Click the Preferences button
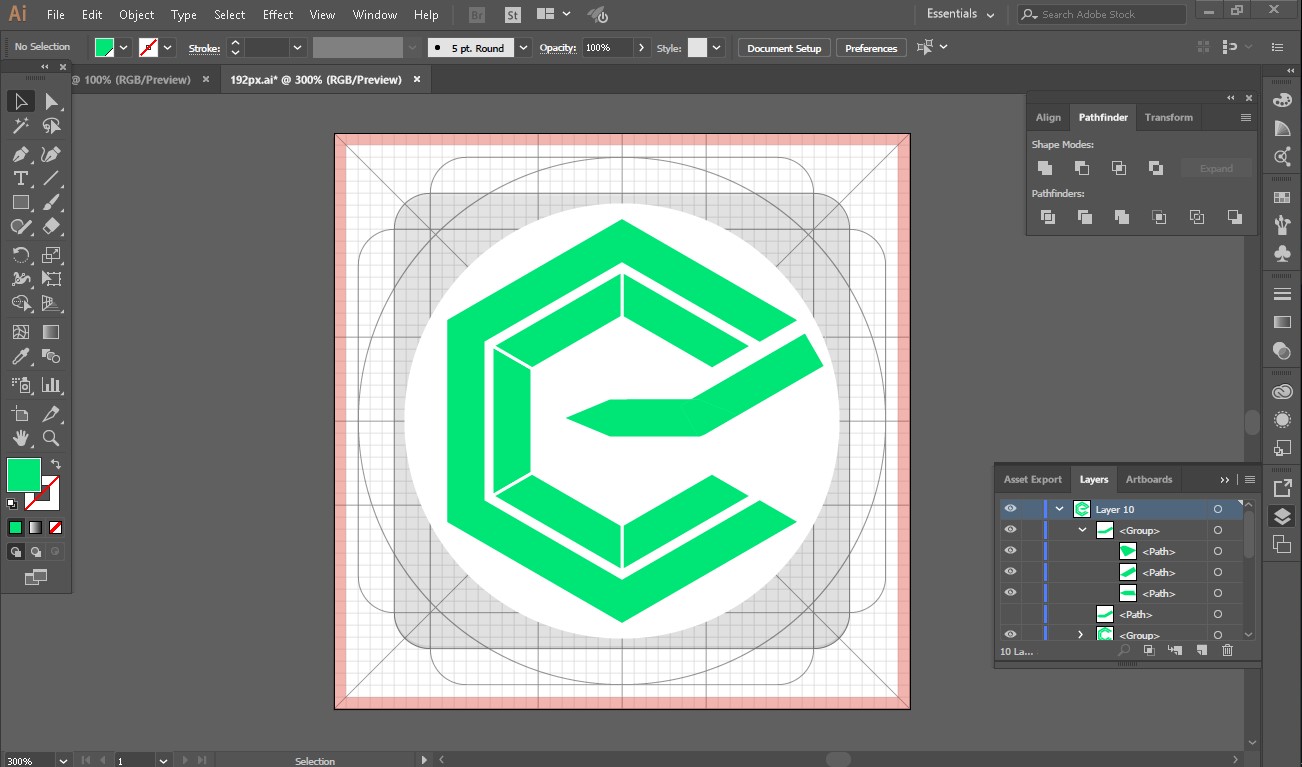This screenshot has width=1302, height=767. point(871,48)
